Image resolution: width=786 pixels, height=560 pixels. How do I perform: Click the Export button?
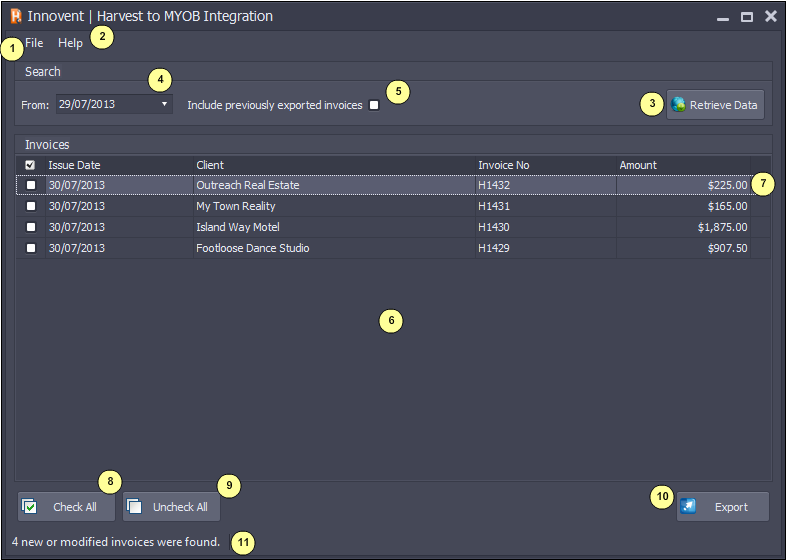click(x=723, y=507)
